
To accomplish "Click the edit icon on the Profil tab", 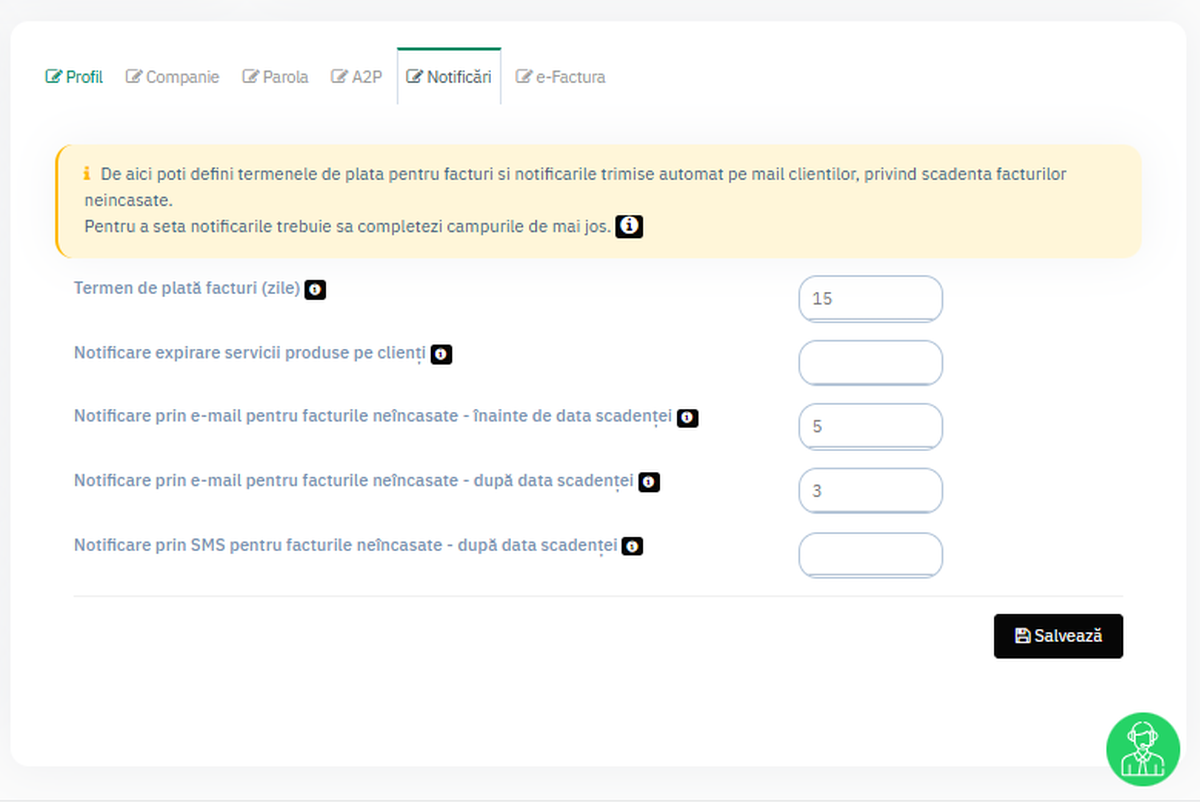I will click(x=54, y=77).
